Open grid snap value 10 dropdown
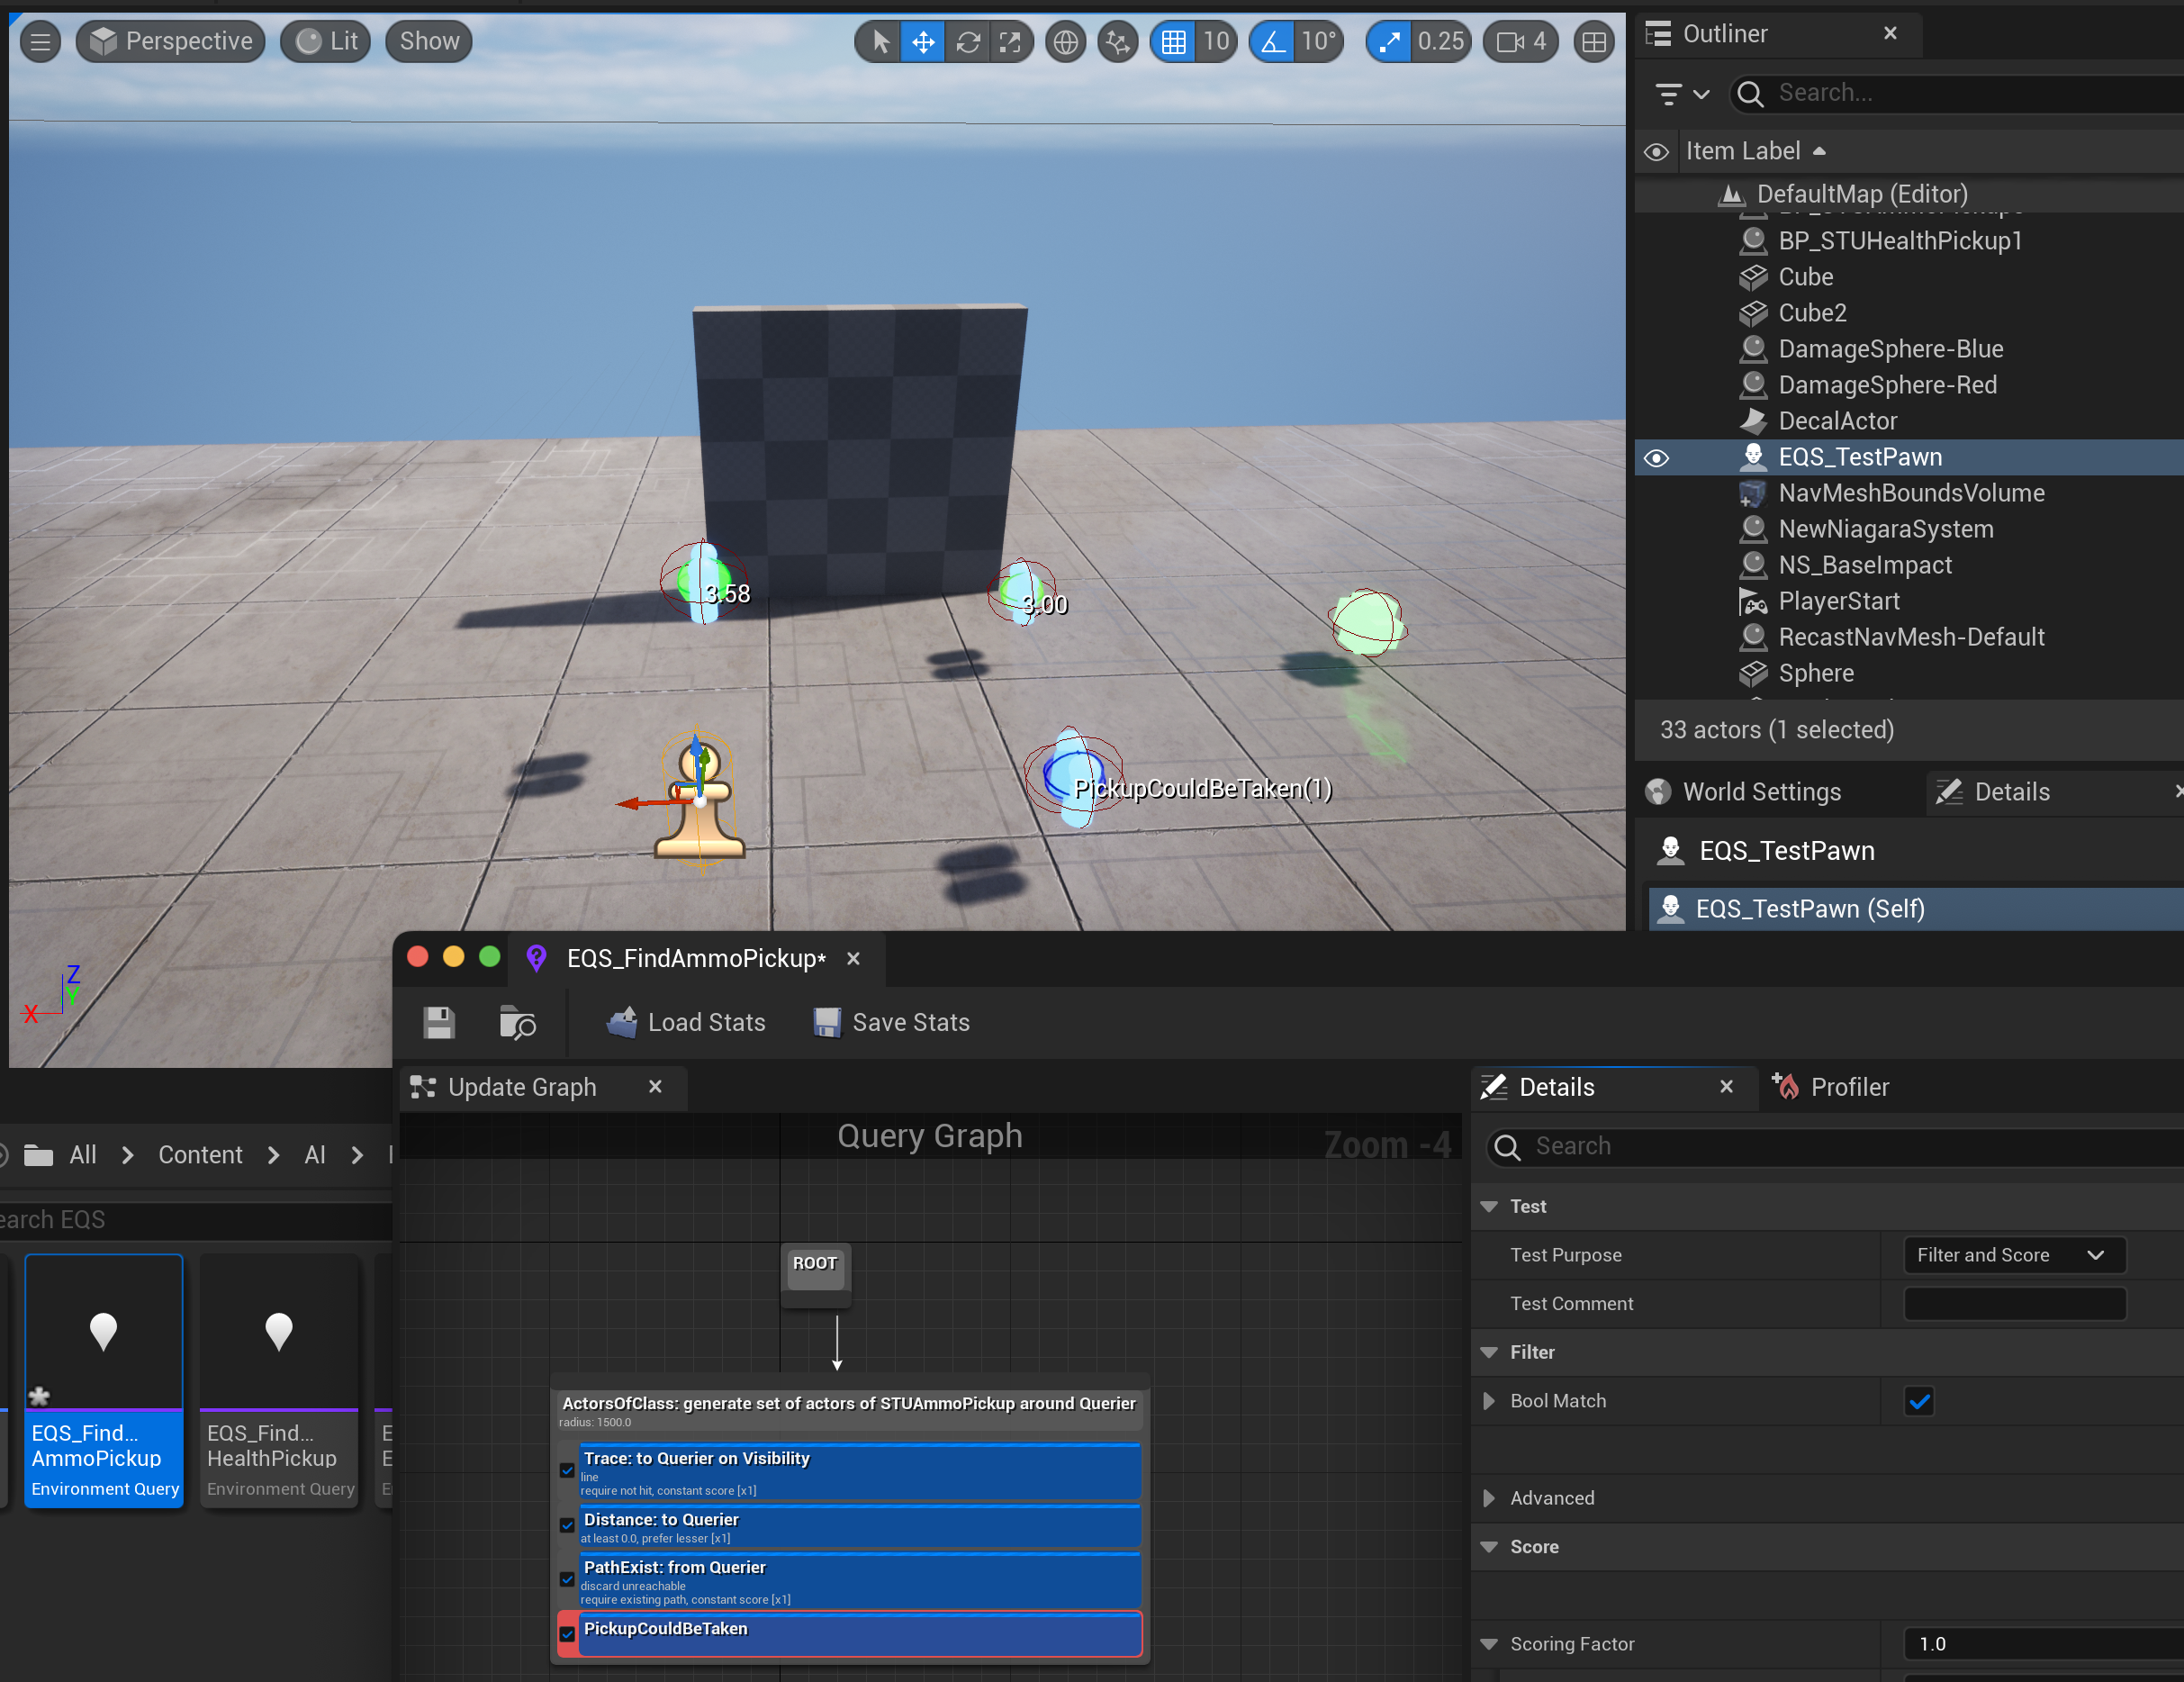 pyautogui.click(x=1217, y=42)
